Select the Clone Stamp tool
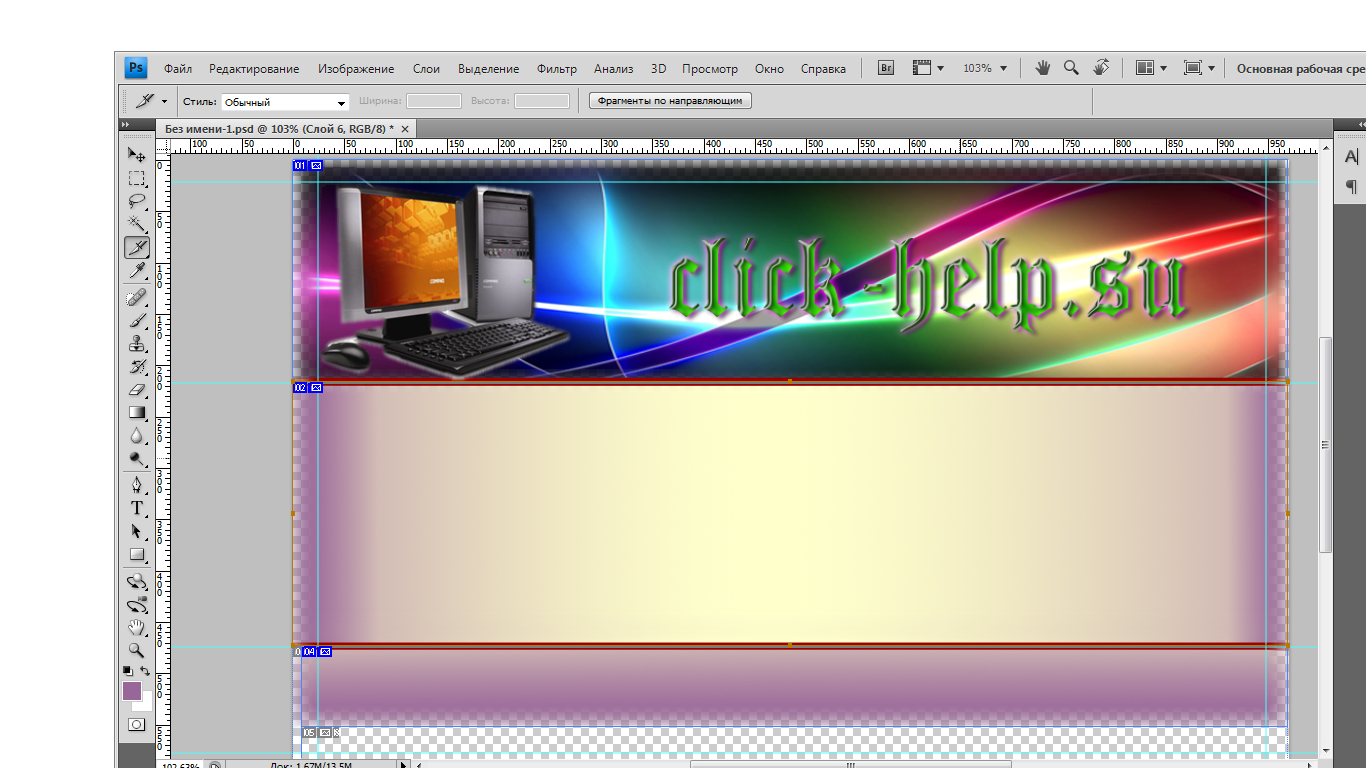 (x=136, y=343)
